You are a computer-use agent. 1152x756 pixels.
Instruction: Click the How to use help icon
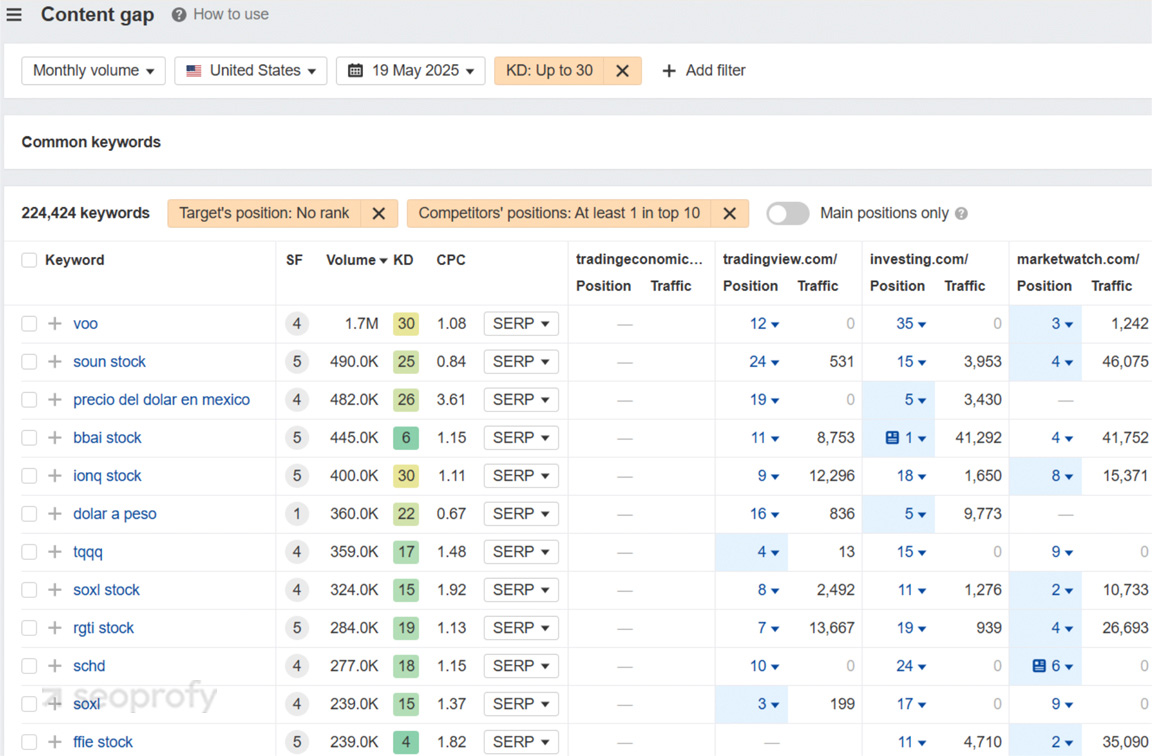[x=179, y=15]
